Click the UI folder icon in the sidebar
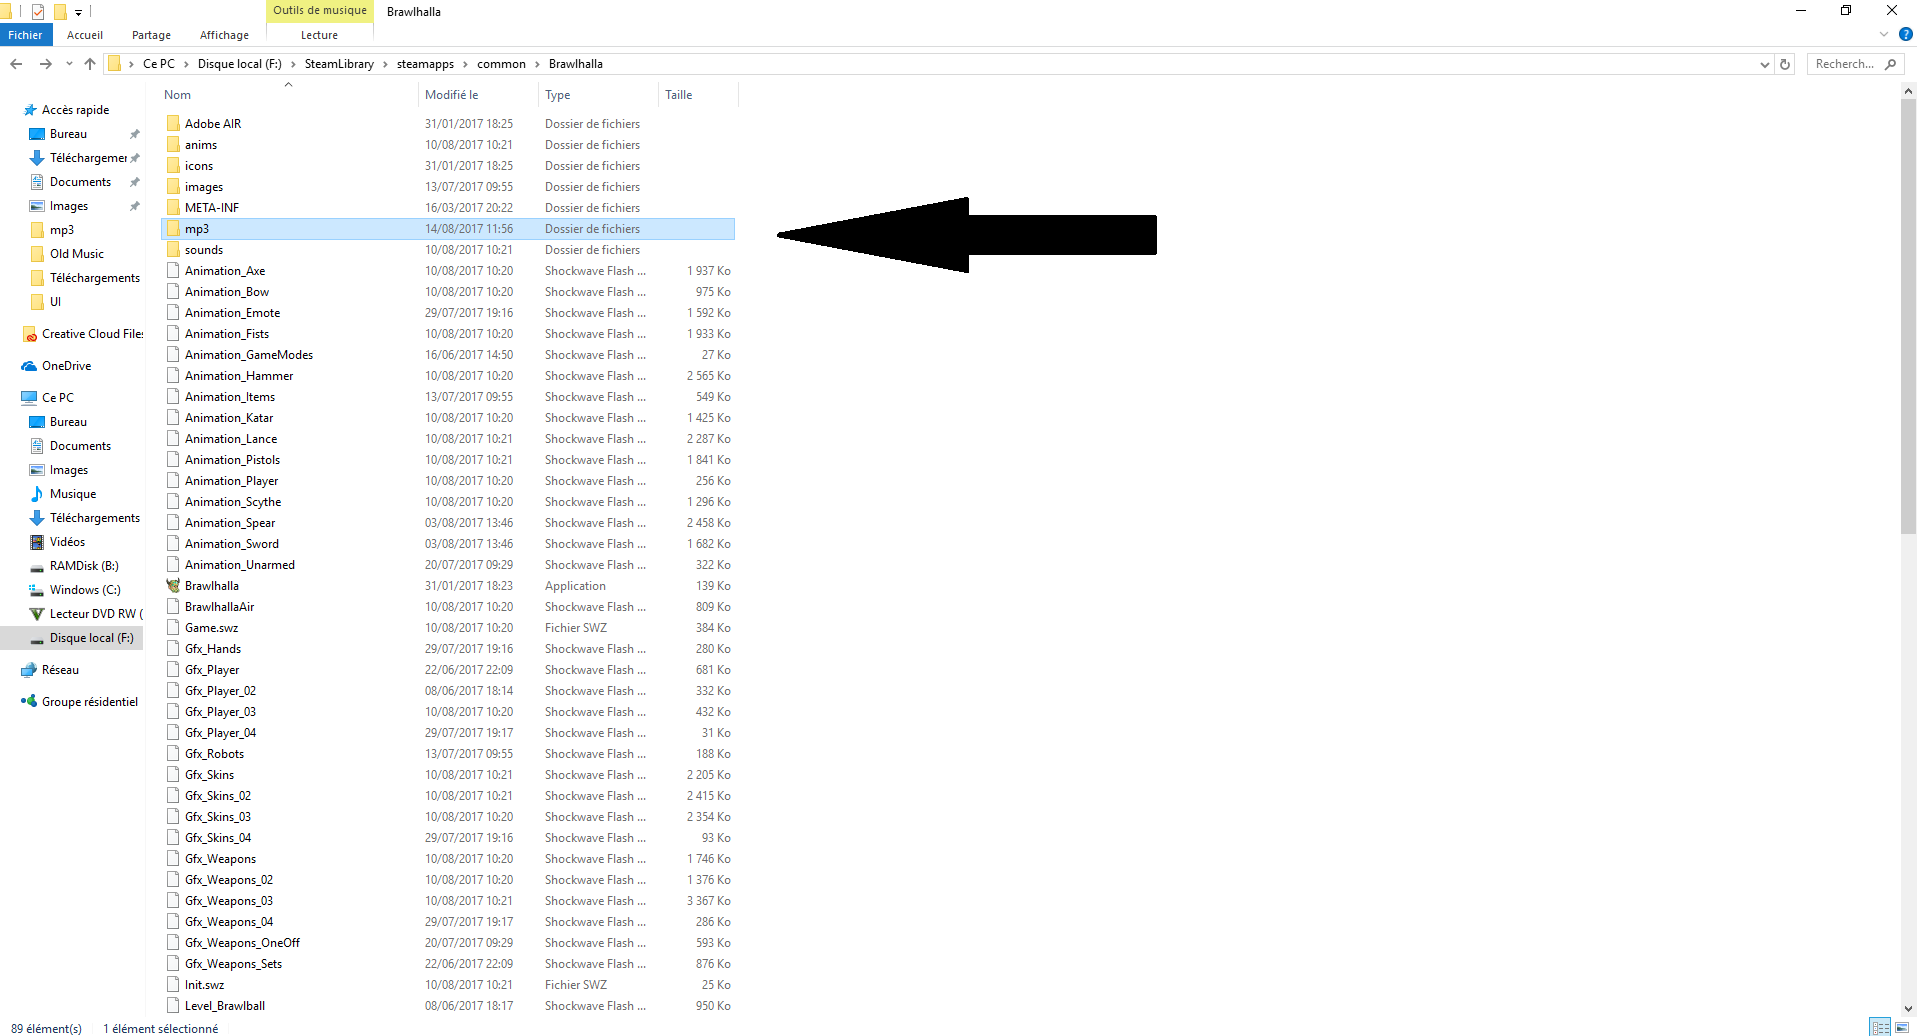 click(37, 302)
